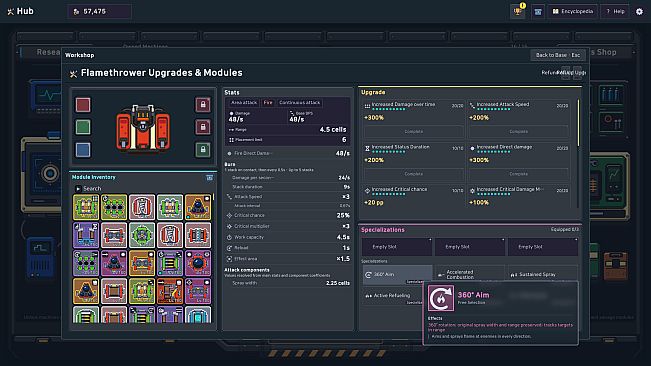This screenshot has width=651, height=366.
Task: Open the trophy achievements icon
Action: pos(518,12)
